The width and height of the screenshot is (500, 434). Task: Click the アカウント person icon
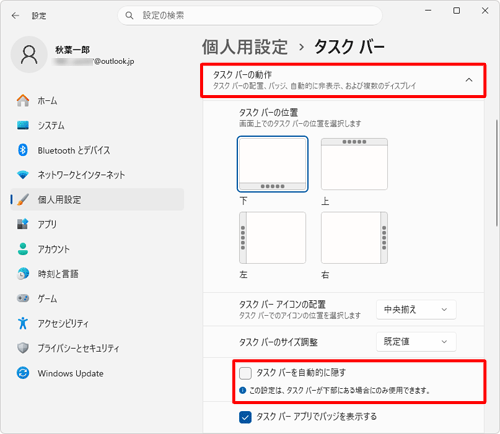(x=23, y=249)
